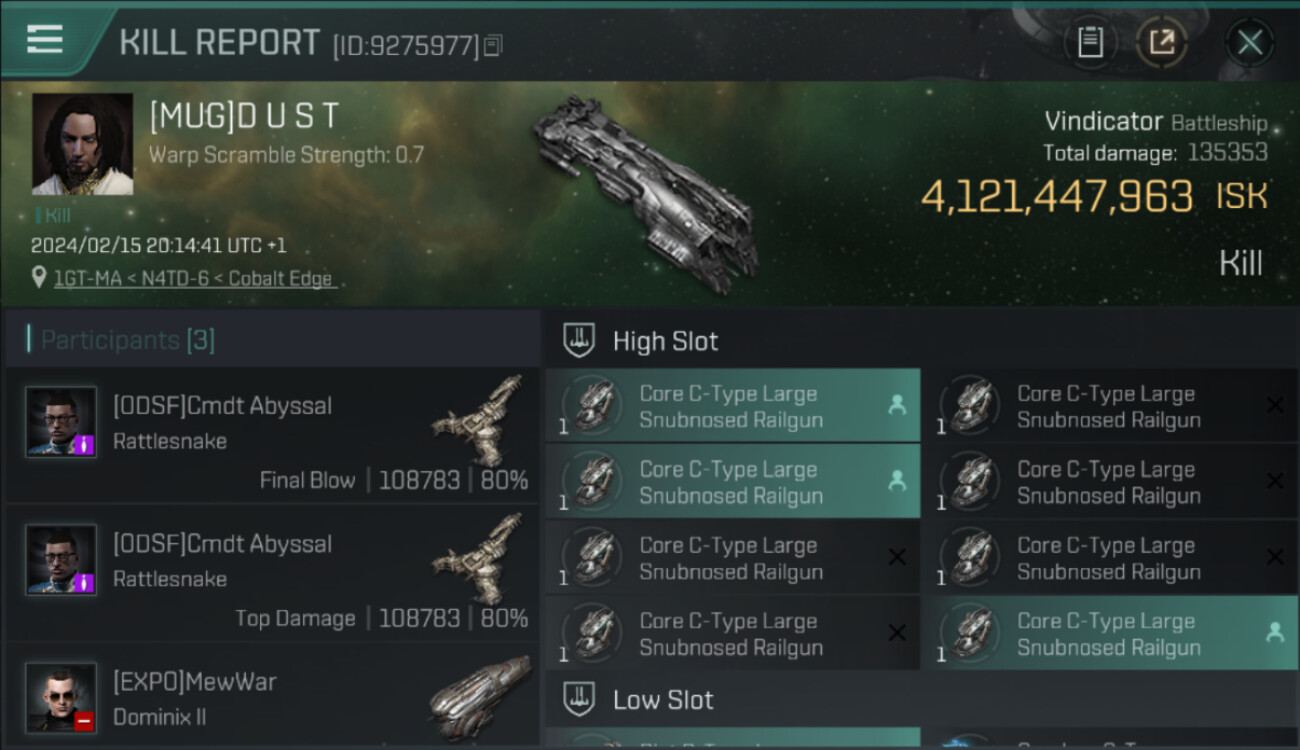This screenshot has height=750, width=1300.
Task: Click the clipboard notes icon
Action: click(x=1090, y=42)
